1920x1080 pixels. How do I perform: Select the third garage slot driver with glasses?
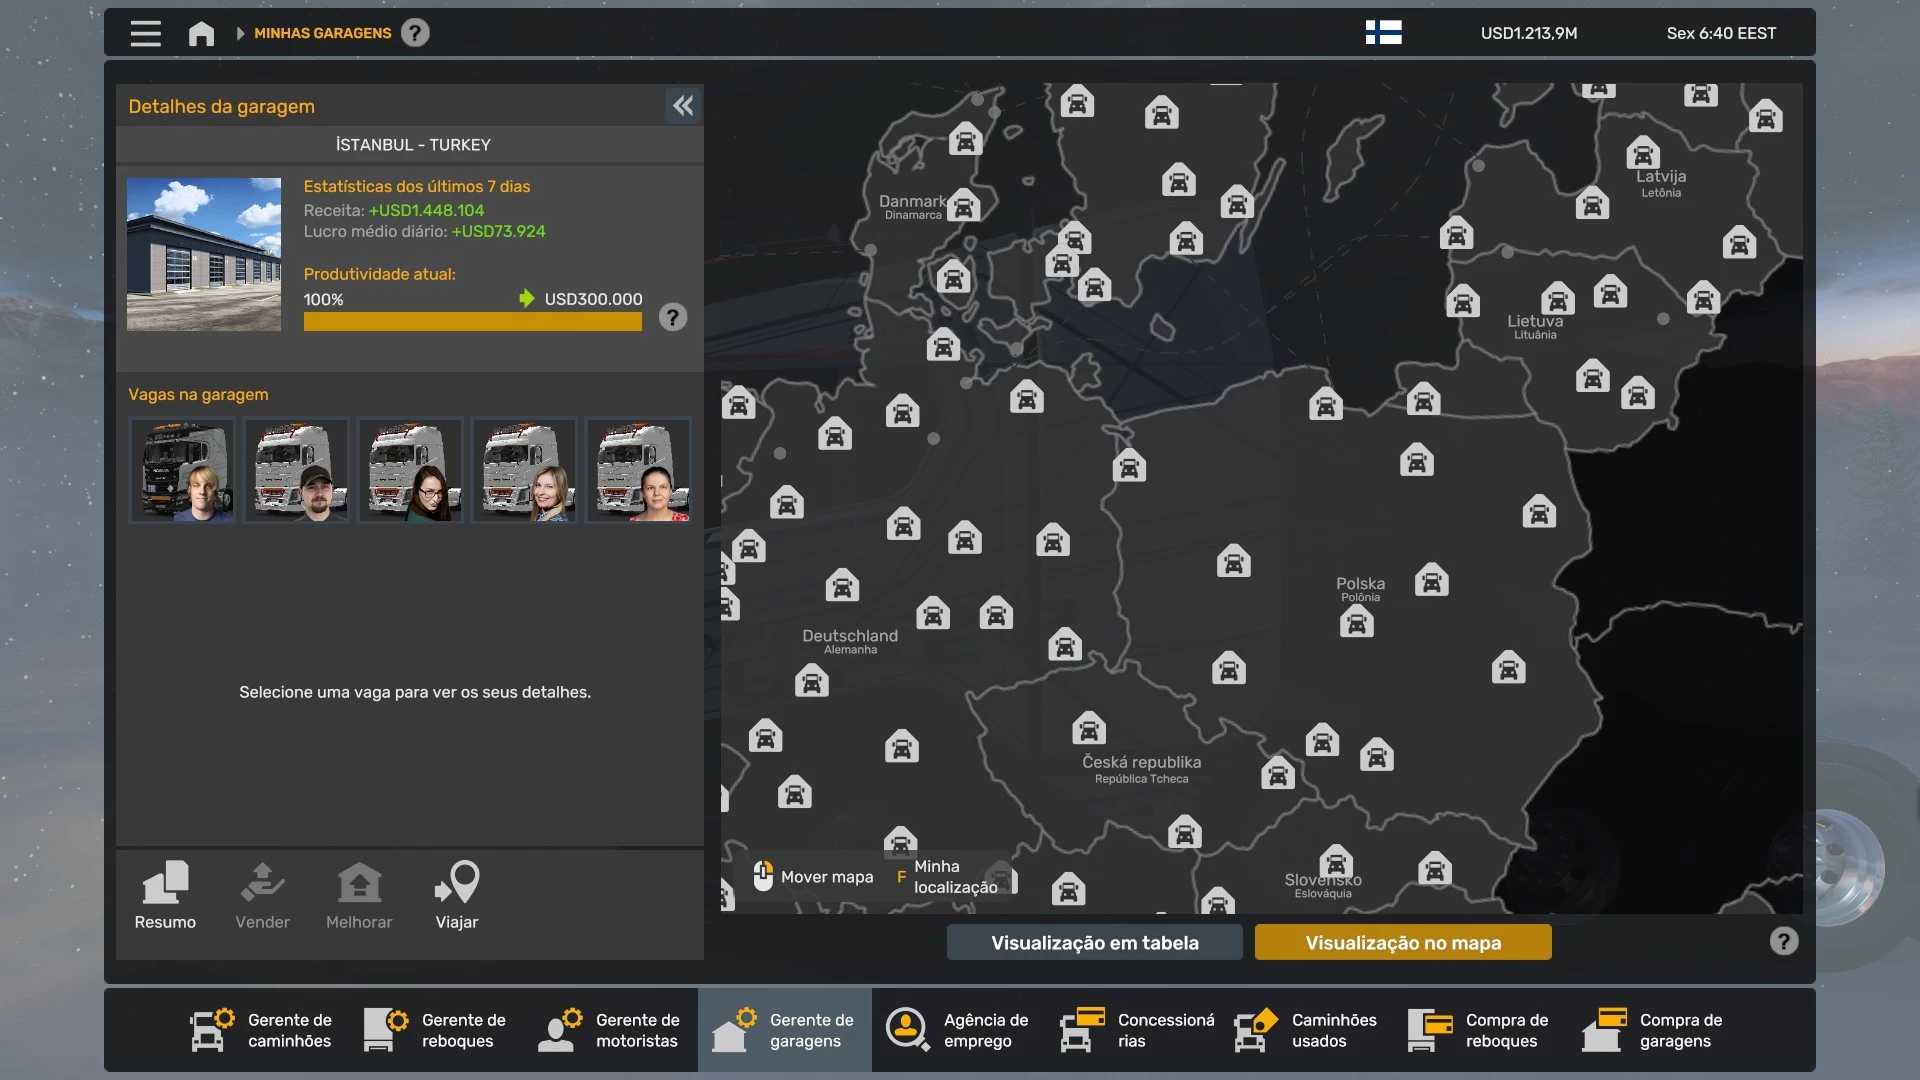tap(410, 471)
